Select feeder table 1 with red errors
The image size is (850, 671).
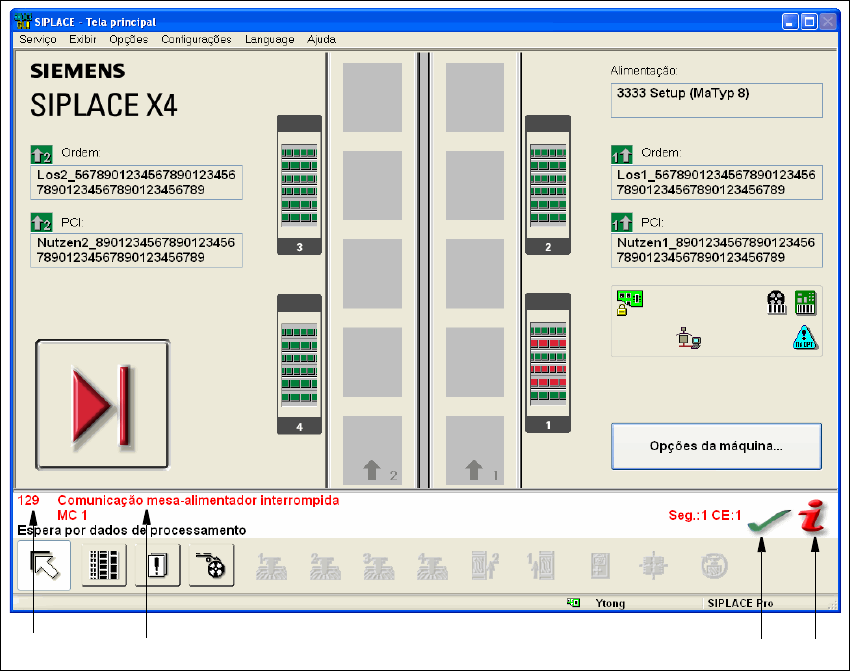pyautogui.click(x=548, y=363)
